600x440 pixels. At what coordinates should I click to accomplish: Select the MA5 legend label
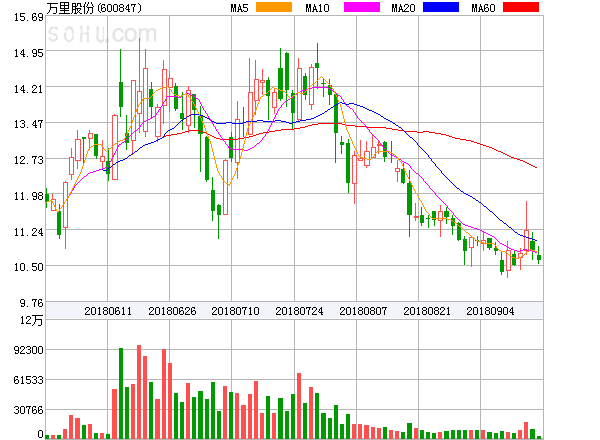240,8
